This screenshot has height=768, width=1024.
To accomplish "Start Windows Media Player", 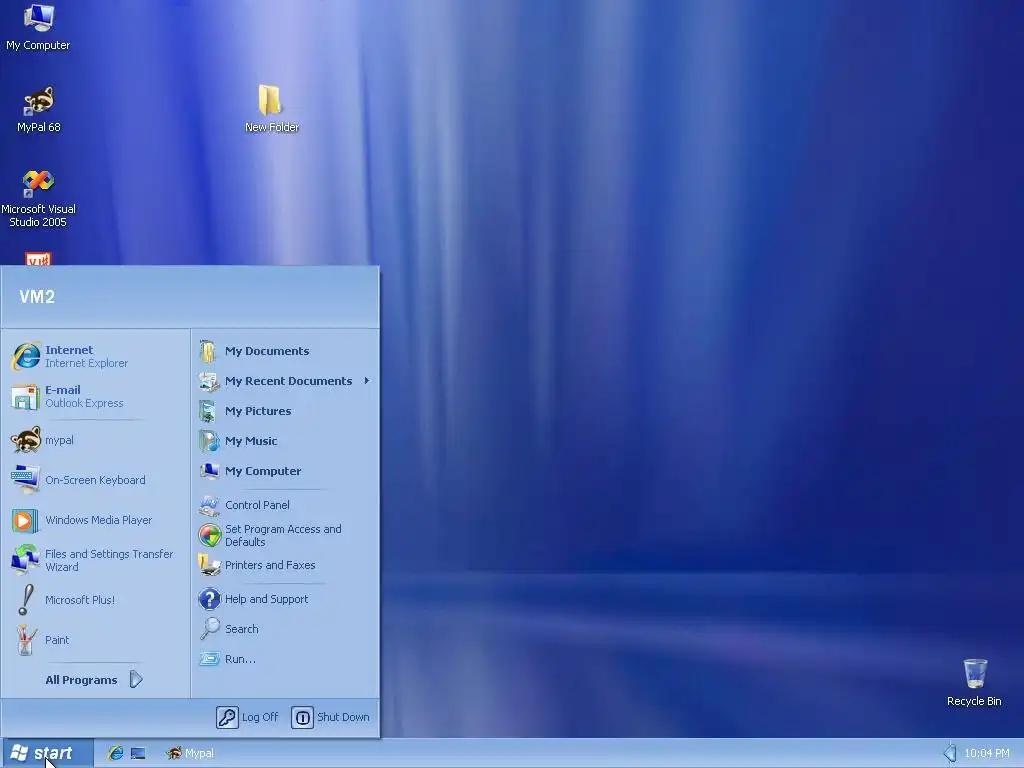I will pos(96,520).
